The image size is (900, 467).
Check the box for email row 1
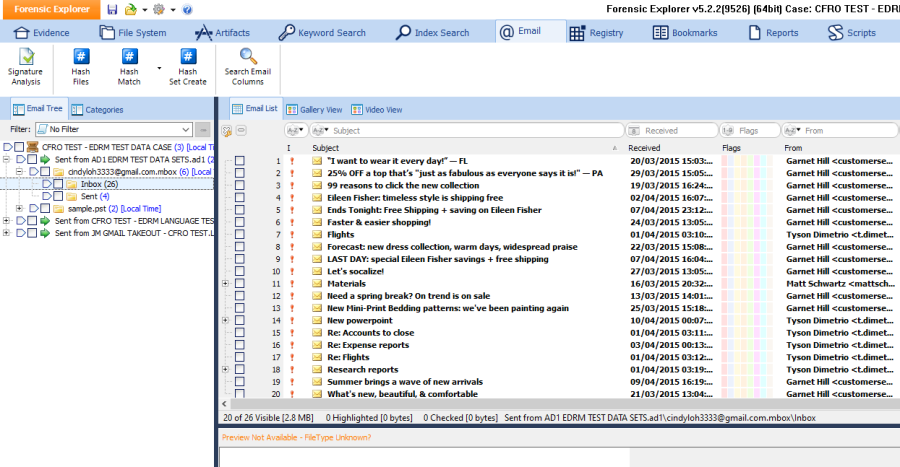pos(239,160)
